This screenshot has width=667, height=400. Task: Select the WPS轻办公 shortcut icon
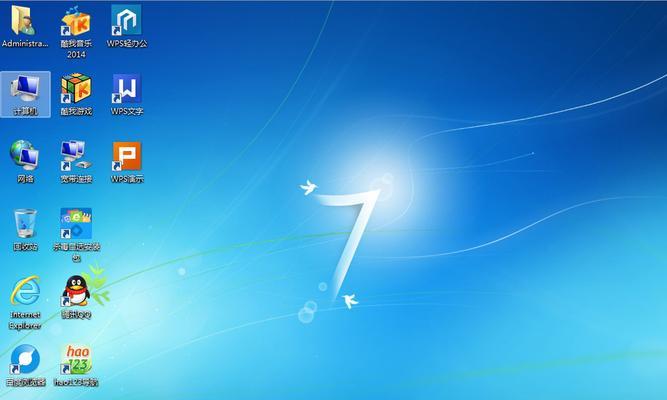click(x=126, y=20)
